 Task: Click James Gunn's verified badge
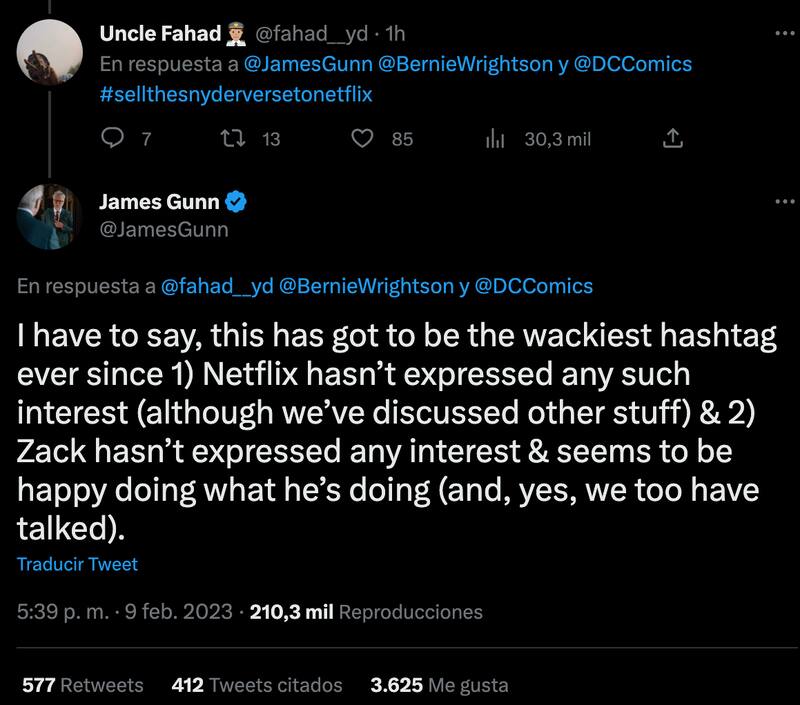click(237, 202)
